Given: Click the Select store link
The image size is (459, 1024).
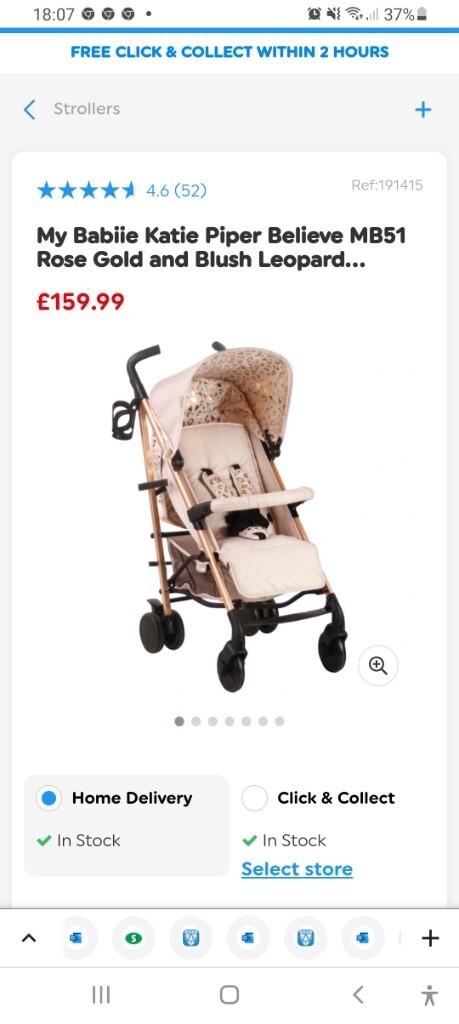Looking at the screenshot, I should (x=297, y=869).
